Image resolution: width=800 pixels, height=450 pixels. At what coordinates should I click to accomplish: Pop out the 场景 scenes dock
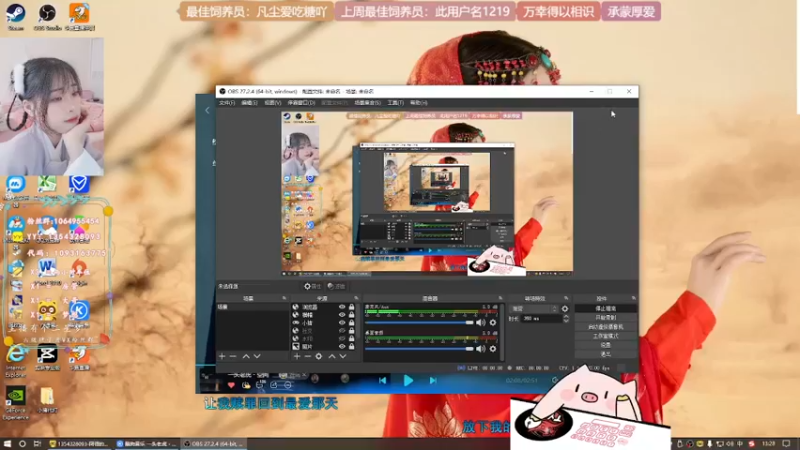(x=284, y=298)
